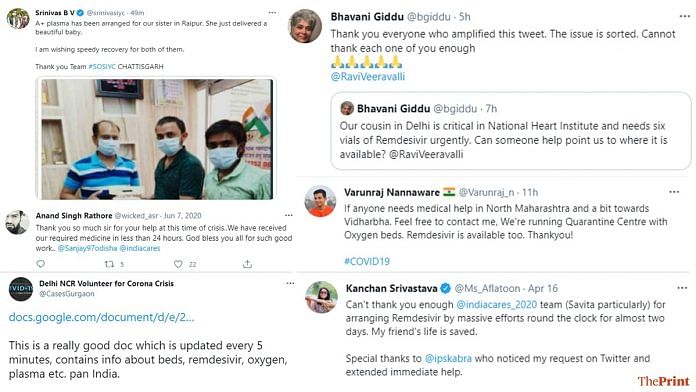
Task: Open more options on Kanchan Srivastava tweet
Action: pyautogui.click(x=682, y=288)
